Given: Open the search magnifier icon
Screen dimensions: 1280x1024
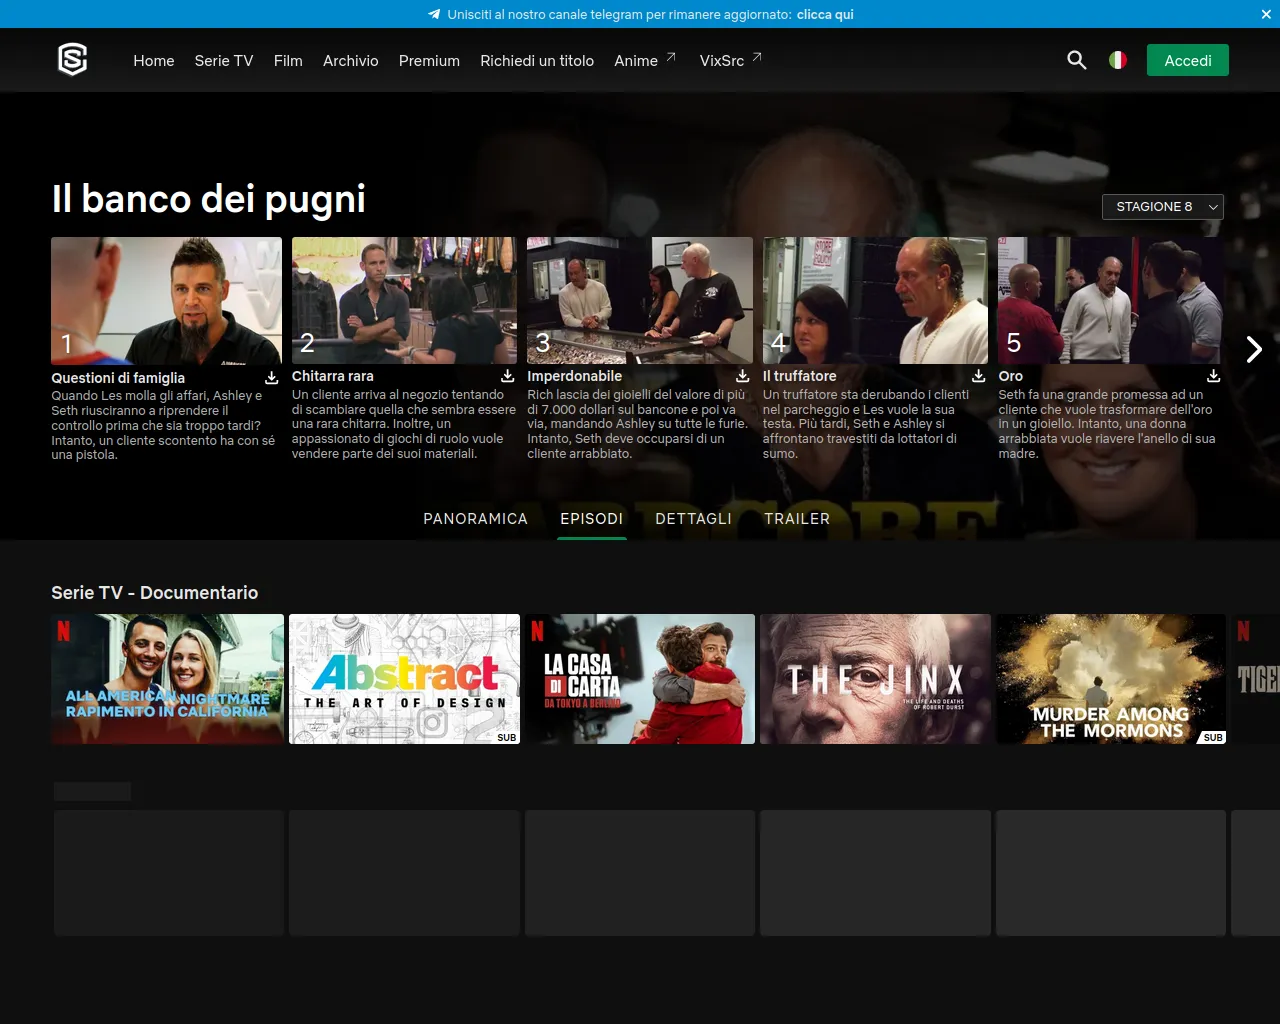Looking at the screenshot, I should (1076, 60).
